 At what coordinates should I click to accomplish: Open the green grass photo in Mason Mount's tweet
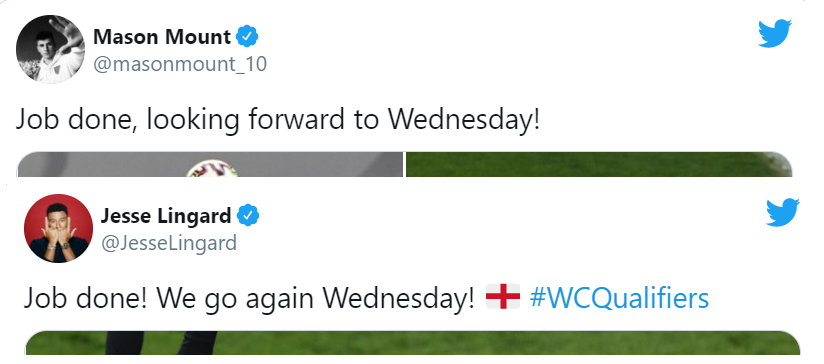[599, 164]
